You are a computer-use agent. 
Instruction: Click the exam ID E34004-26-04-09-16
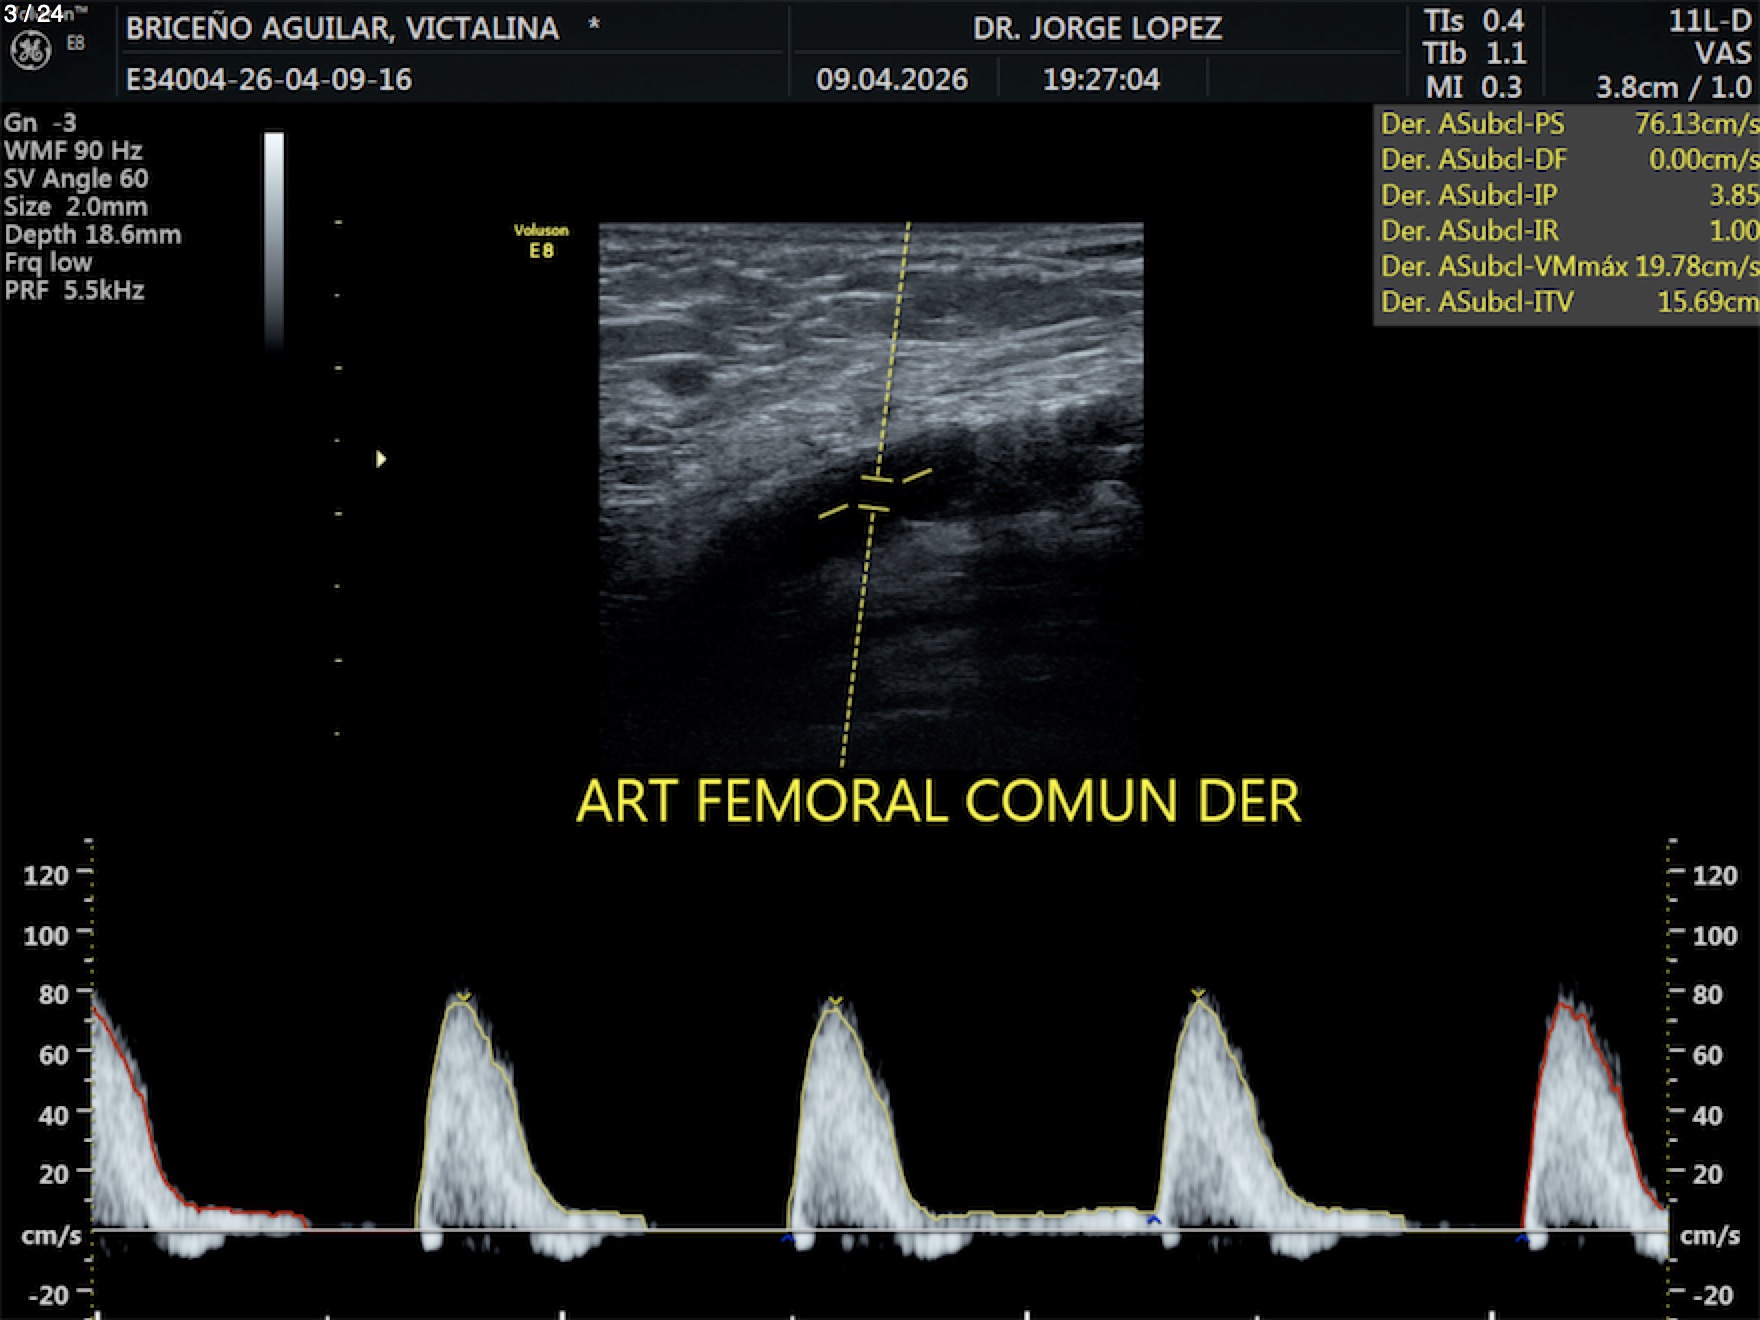pyautogui.click(x=268, y=80)
